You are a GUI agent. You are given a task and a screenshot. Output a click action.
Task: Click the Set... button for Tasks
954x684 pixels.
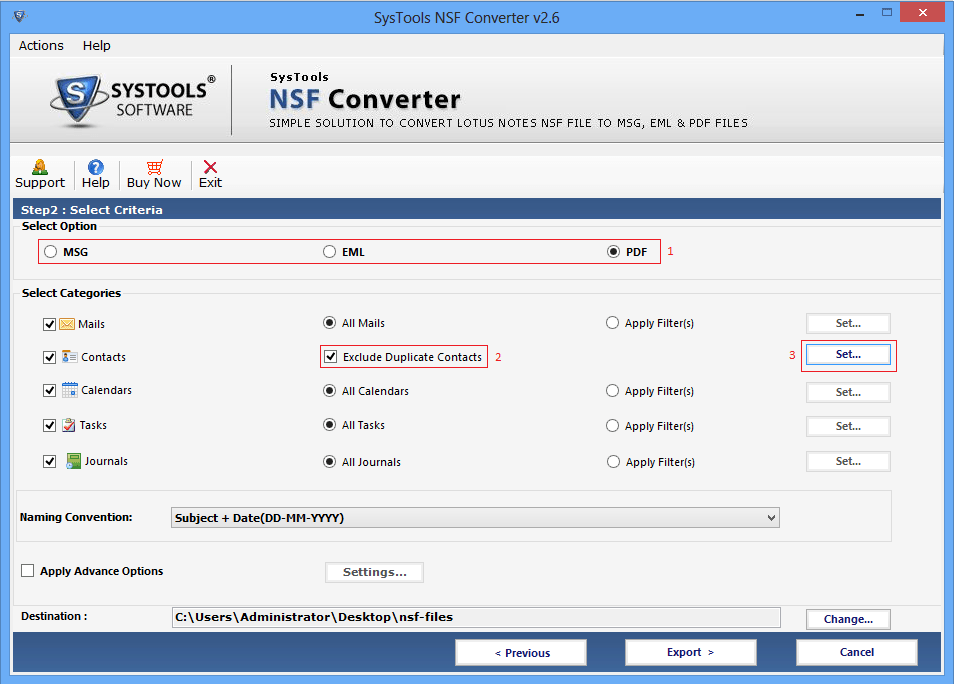click(848, 426)
